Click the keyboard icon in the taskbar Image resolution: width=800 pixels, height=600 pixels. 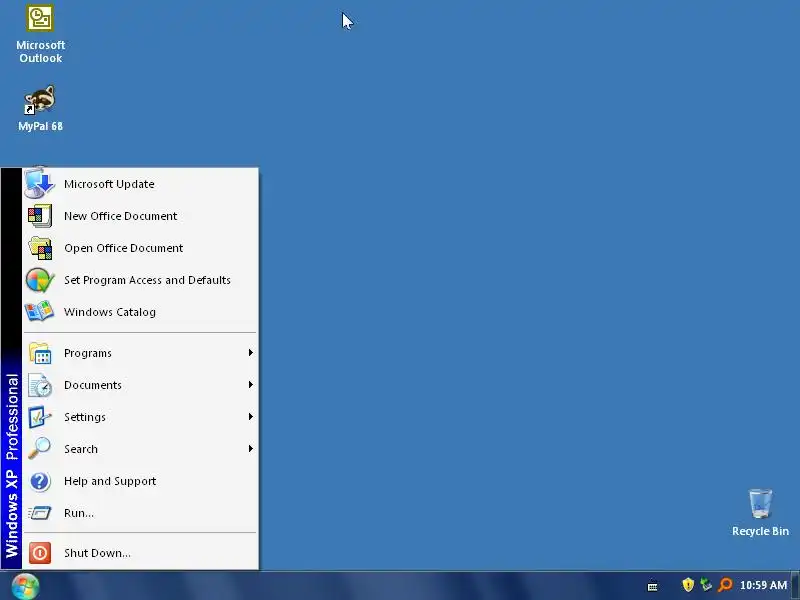tap(653, 587)
